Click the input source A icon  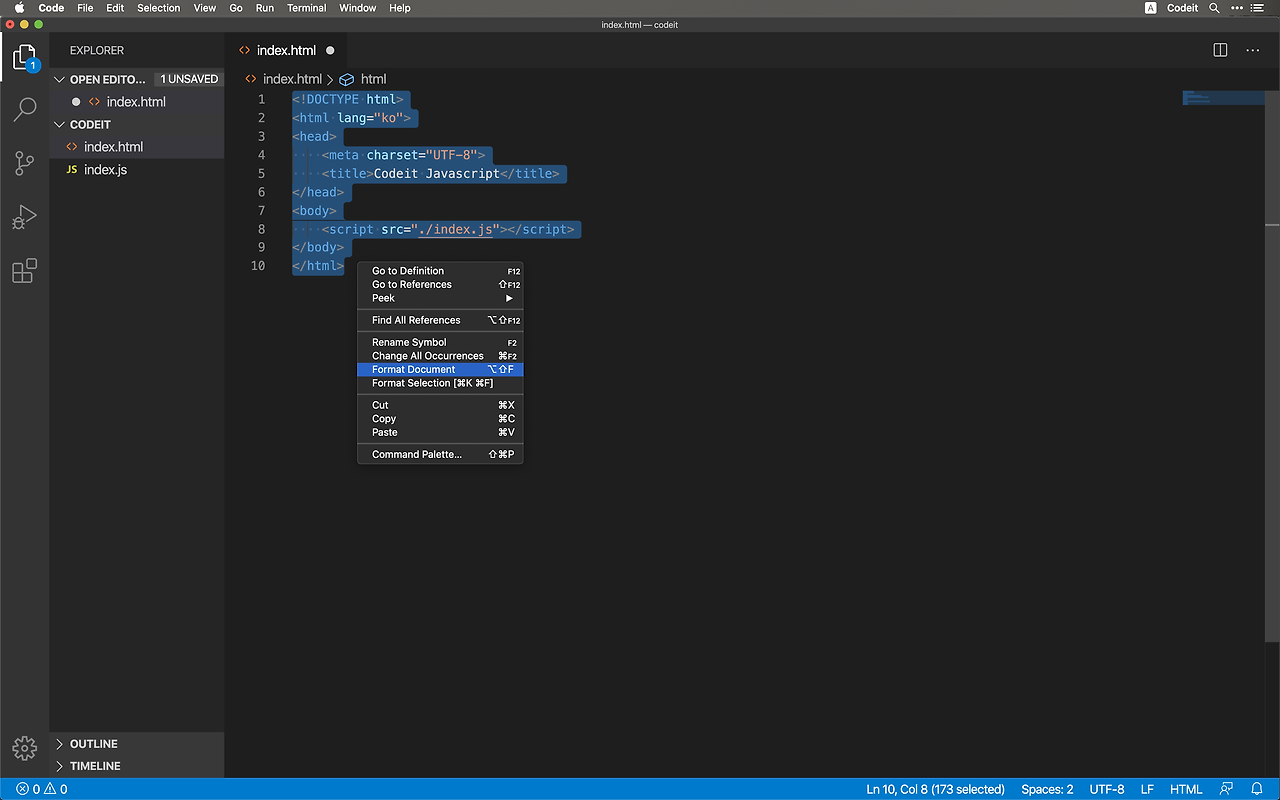(1150, 8)
